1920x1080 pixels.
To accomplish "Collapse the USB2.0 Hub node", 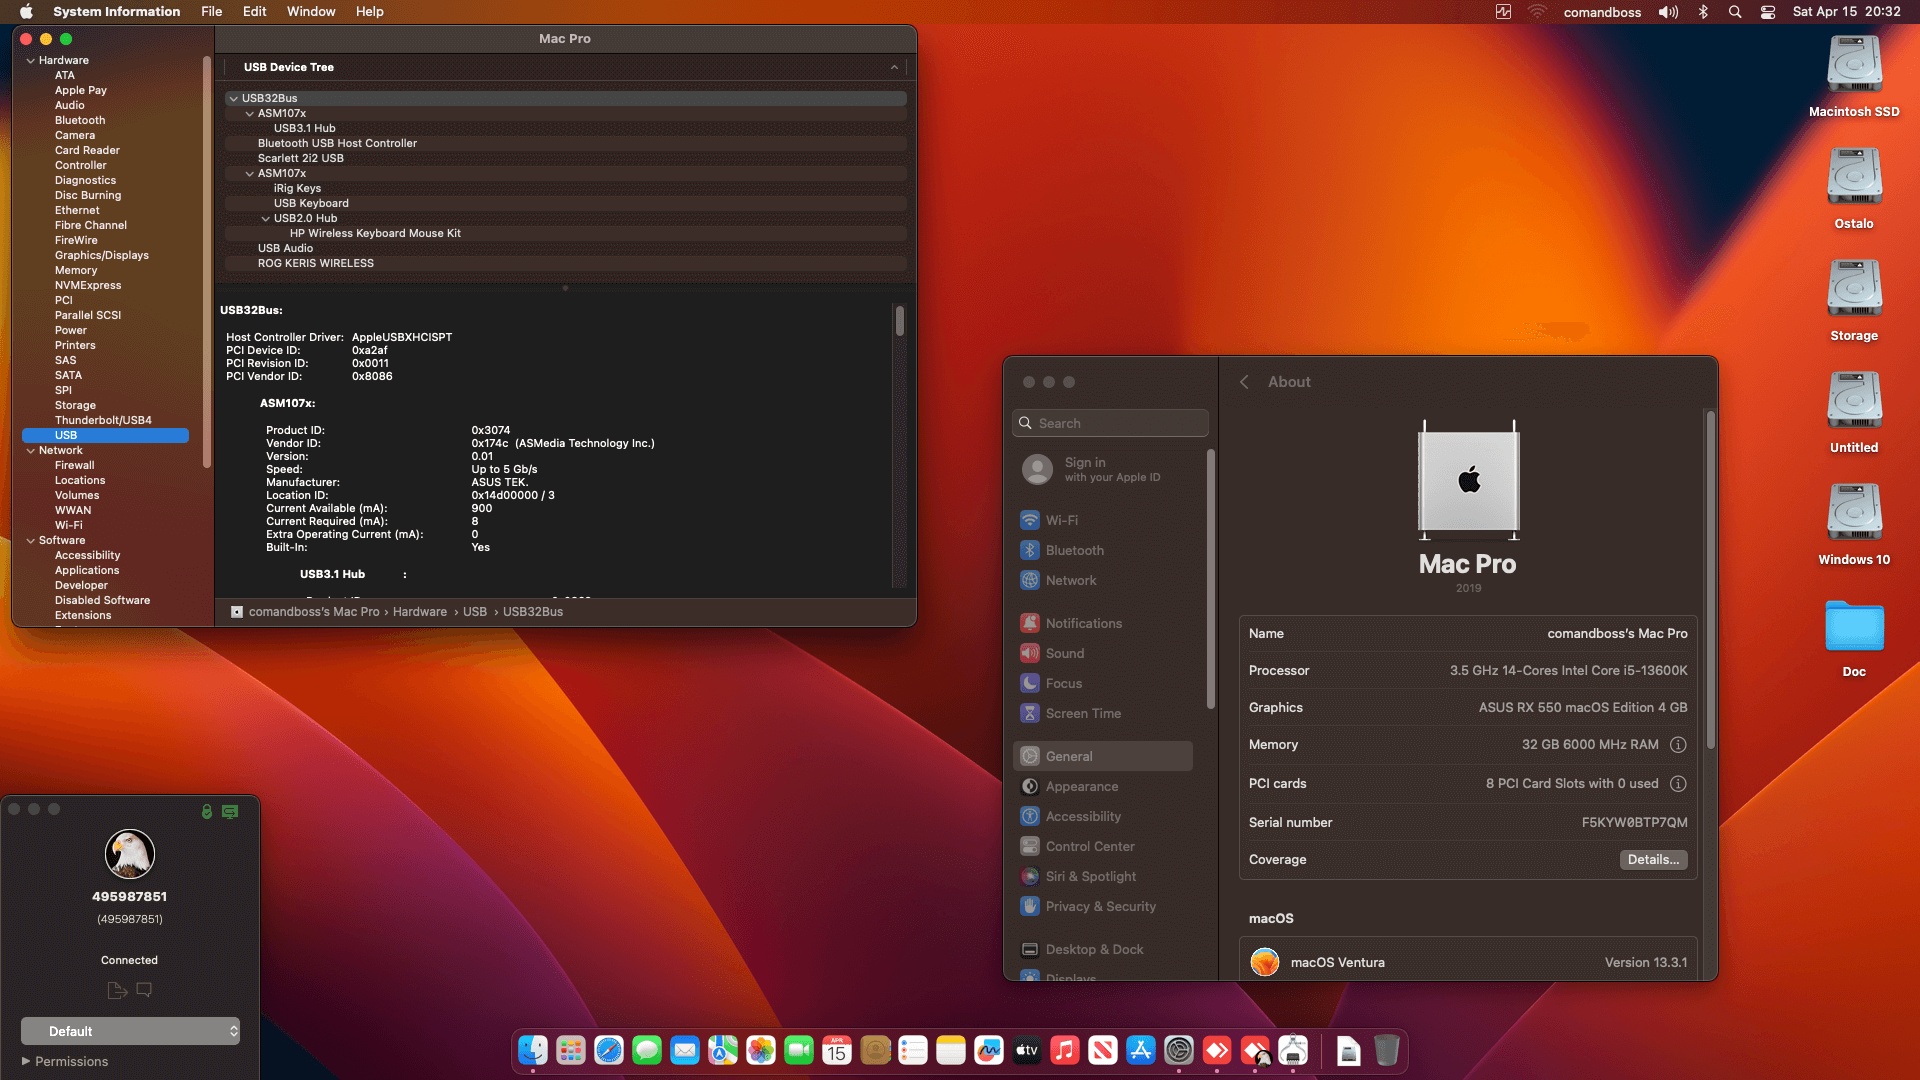I will click(x=265, y=218).
